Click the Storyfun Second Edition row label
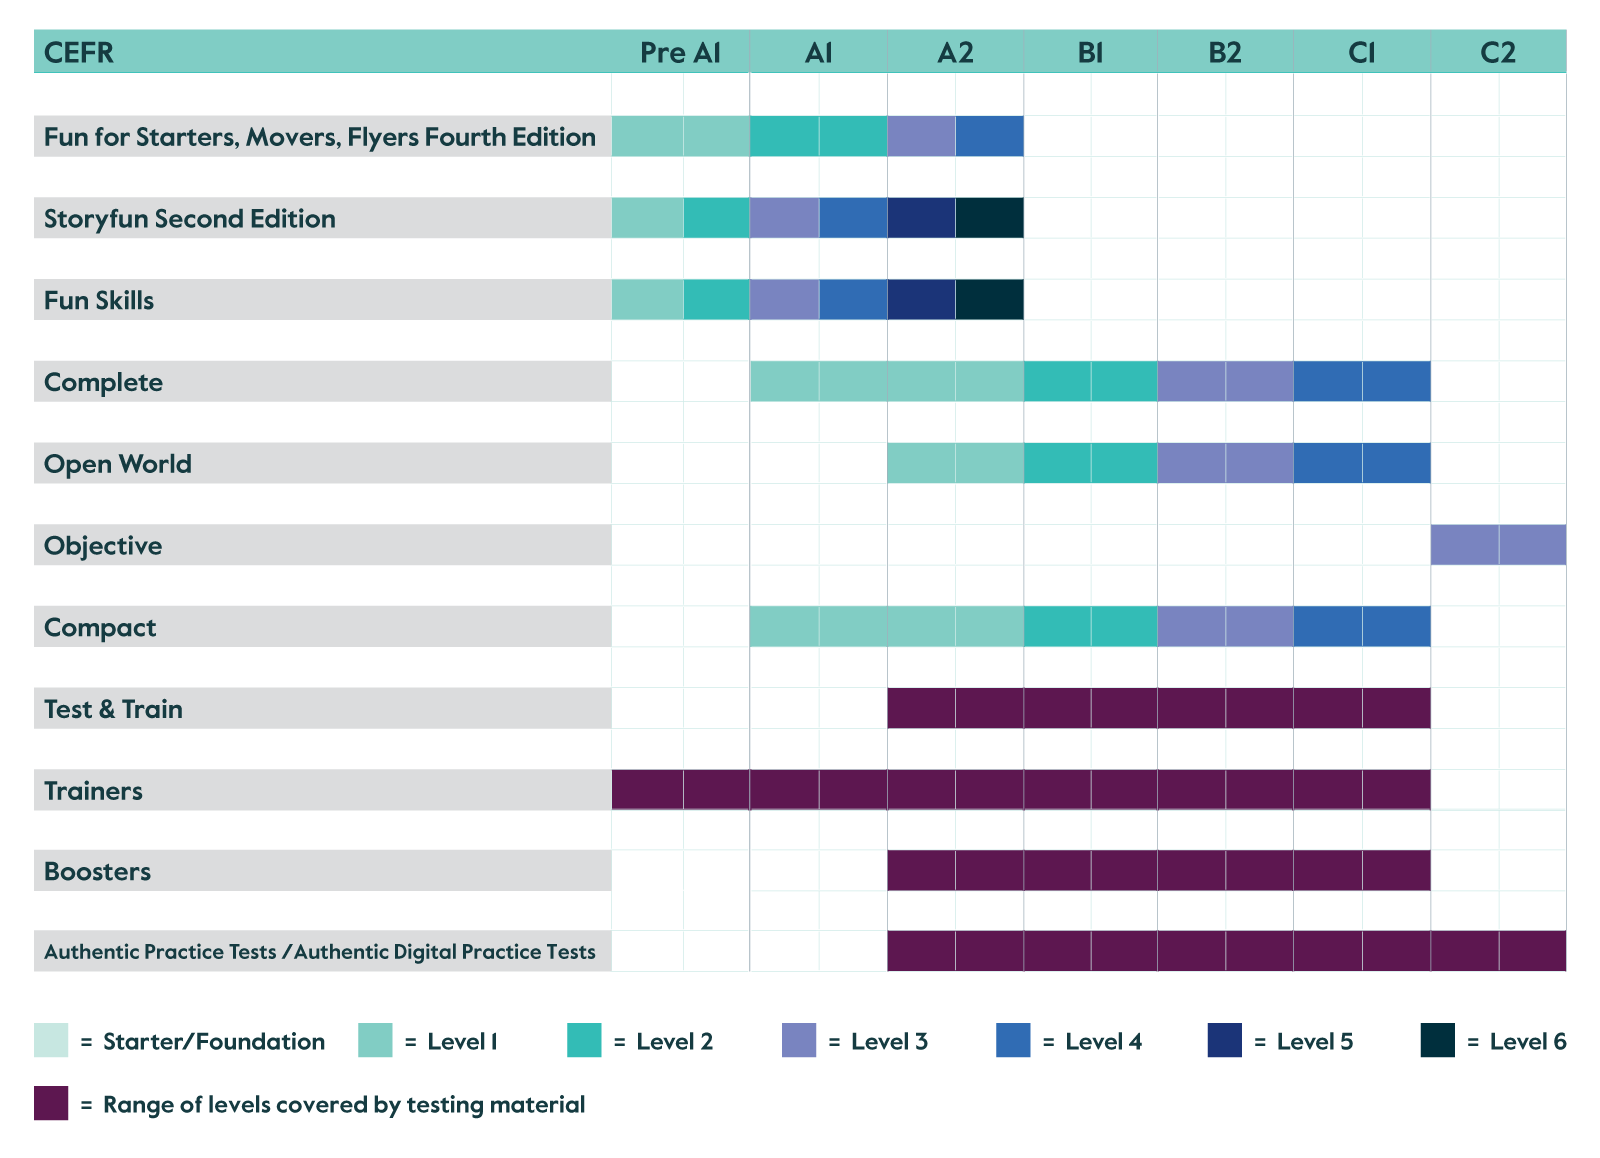 (190, 218)
